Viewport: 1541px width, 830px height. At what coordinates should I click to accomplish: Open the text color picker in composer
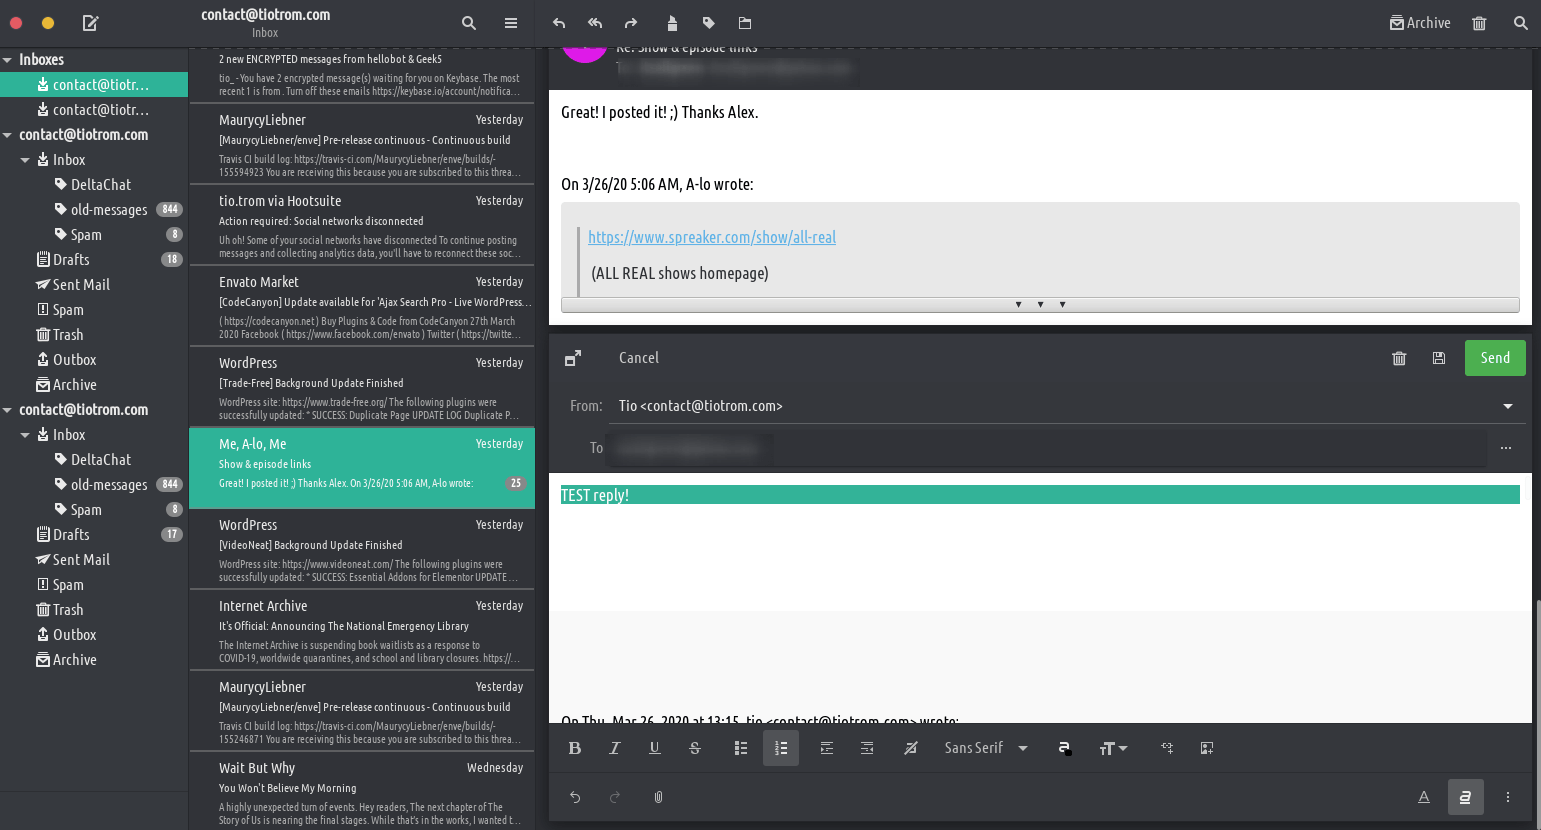(1065, 748)
